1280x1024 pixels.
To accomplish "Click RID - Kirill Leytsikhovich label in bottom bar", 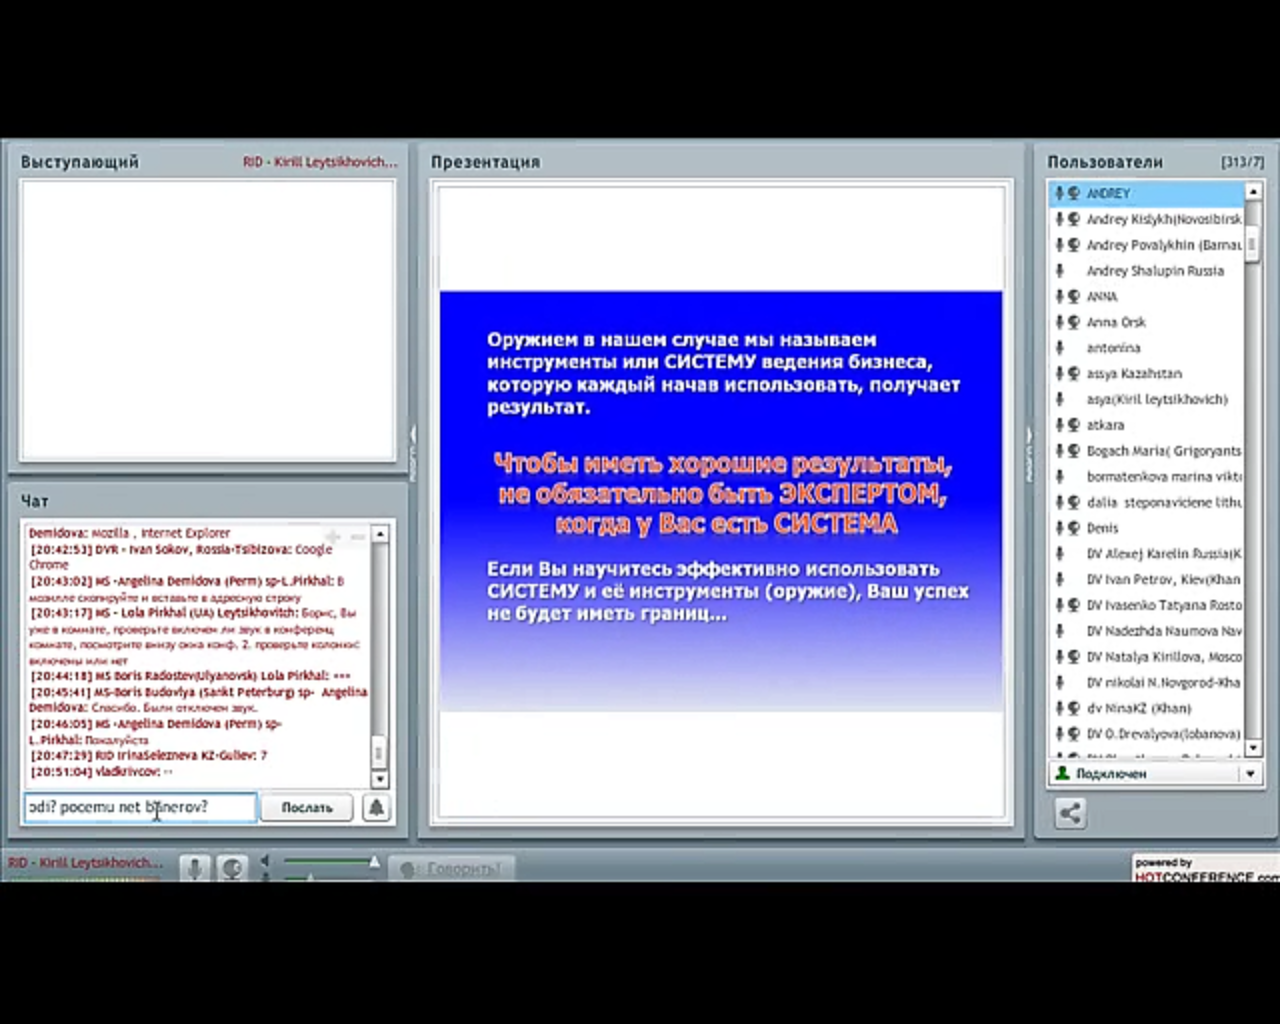I will tap(85, 863).
